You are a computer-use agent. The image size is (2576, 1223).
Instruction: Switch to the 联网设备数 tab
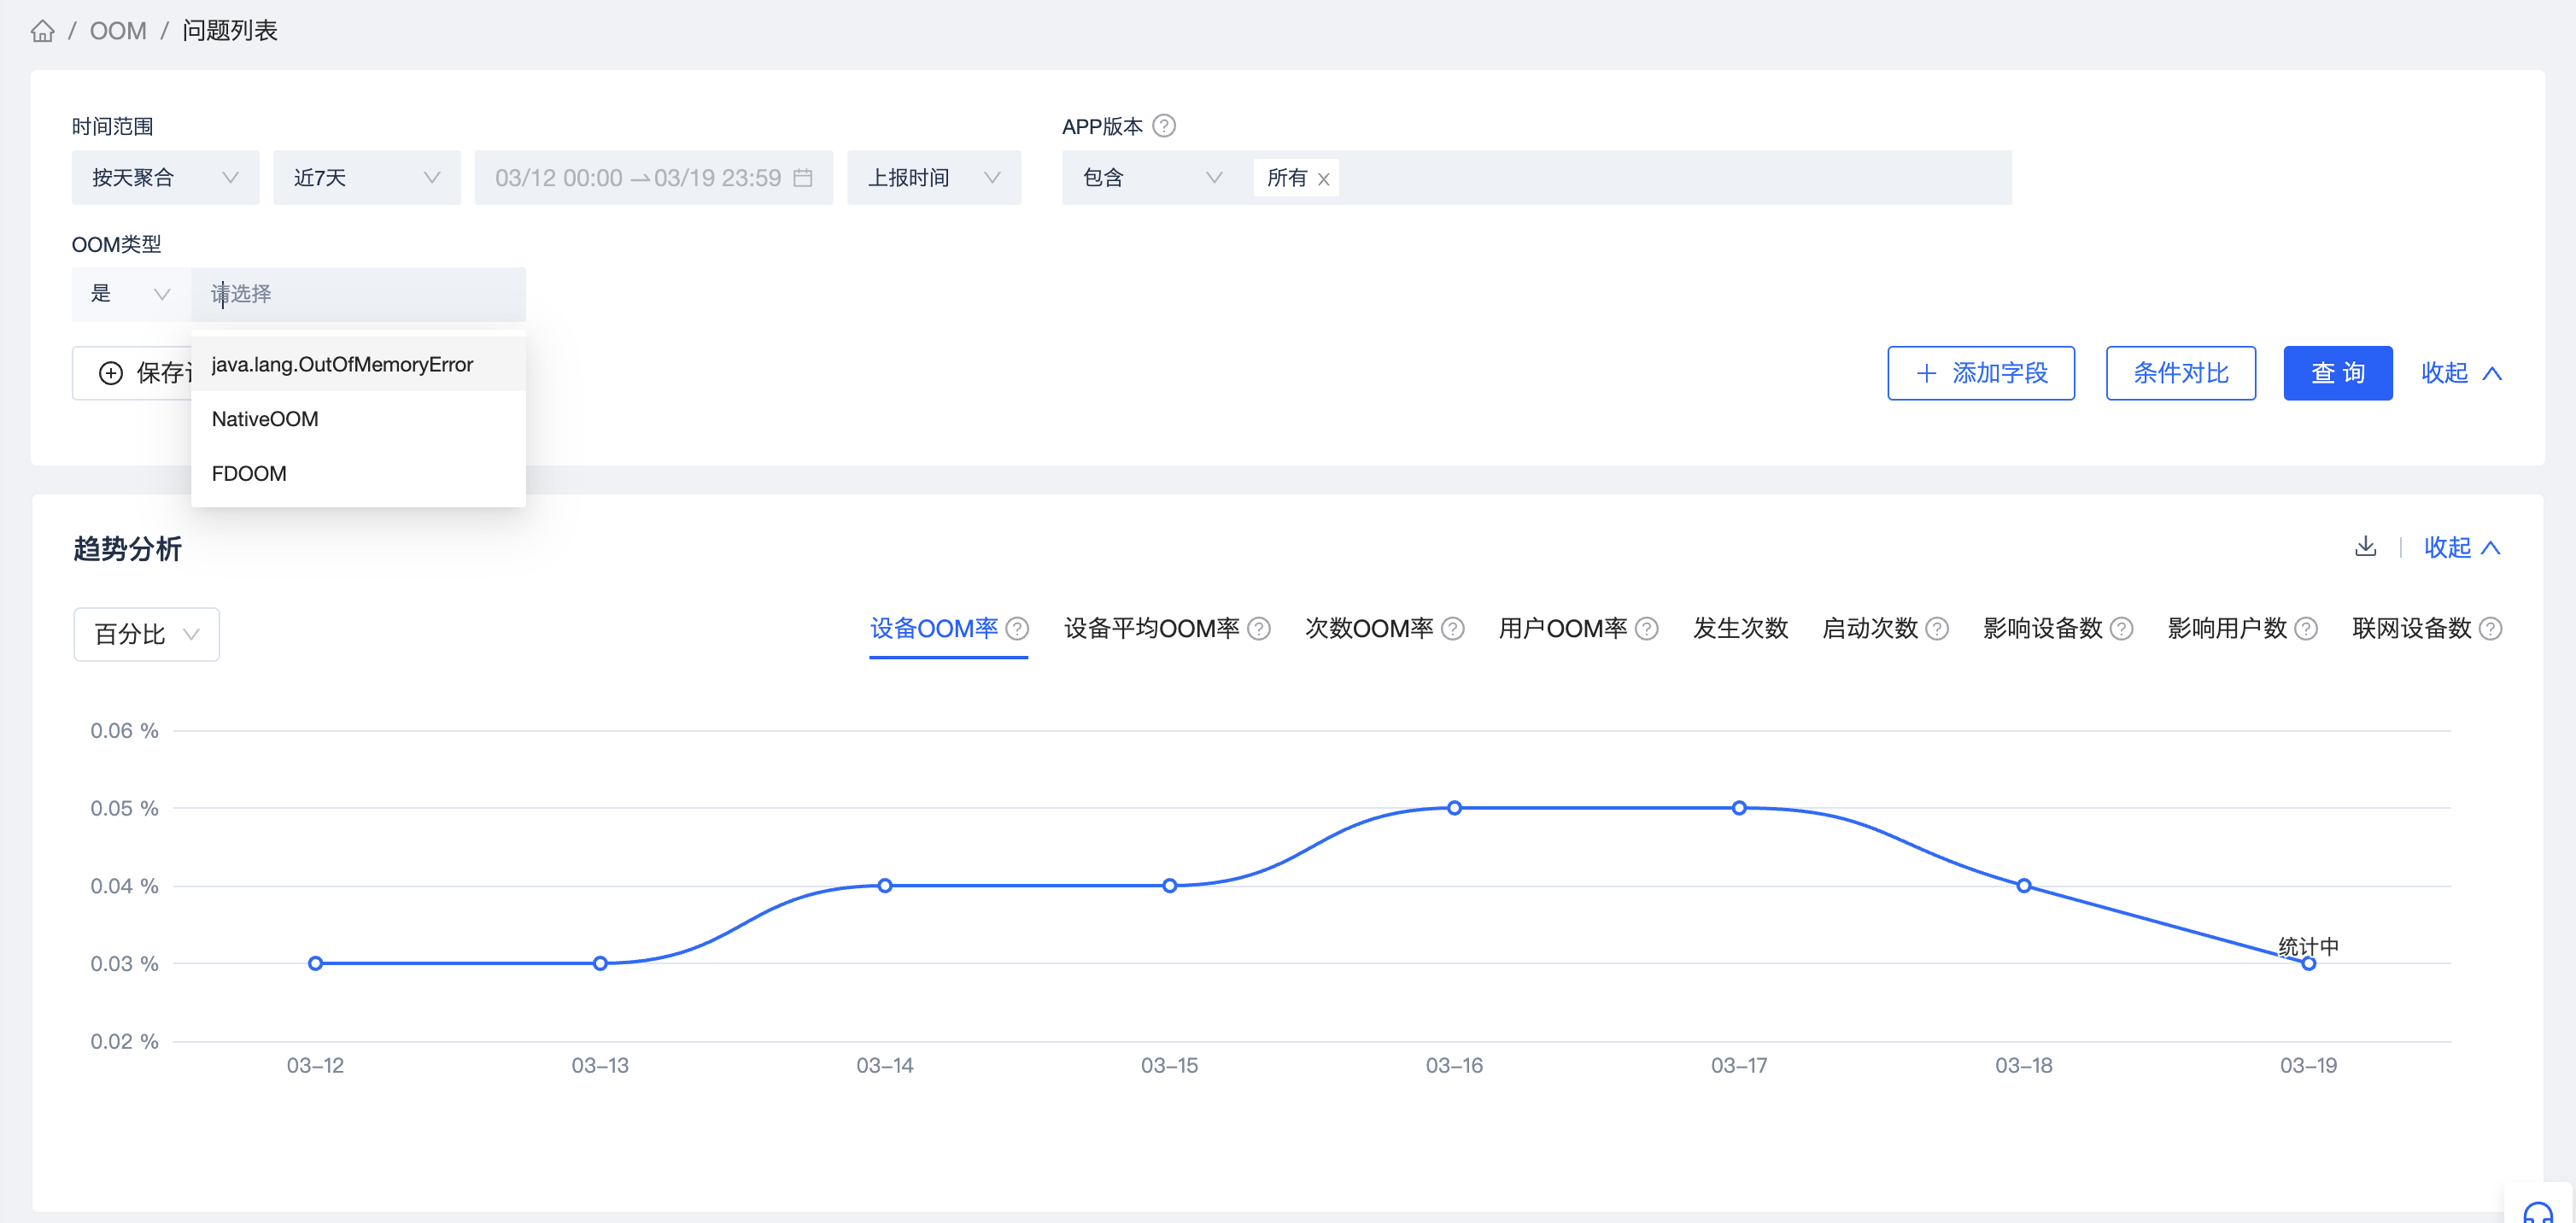(x=2412, y=628)
